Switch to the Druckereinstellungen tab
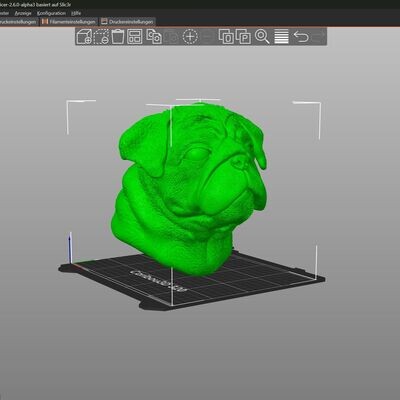Viewport: 400px width, 400px height. point(127,22)
